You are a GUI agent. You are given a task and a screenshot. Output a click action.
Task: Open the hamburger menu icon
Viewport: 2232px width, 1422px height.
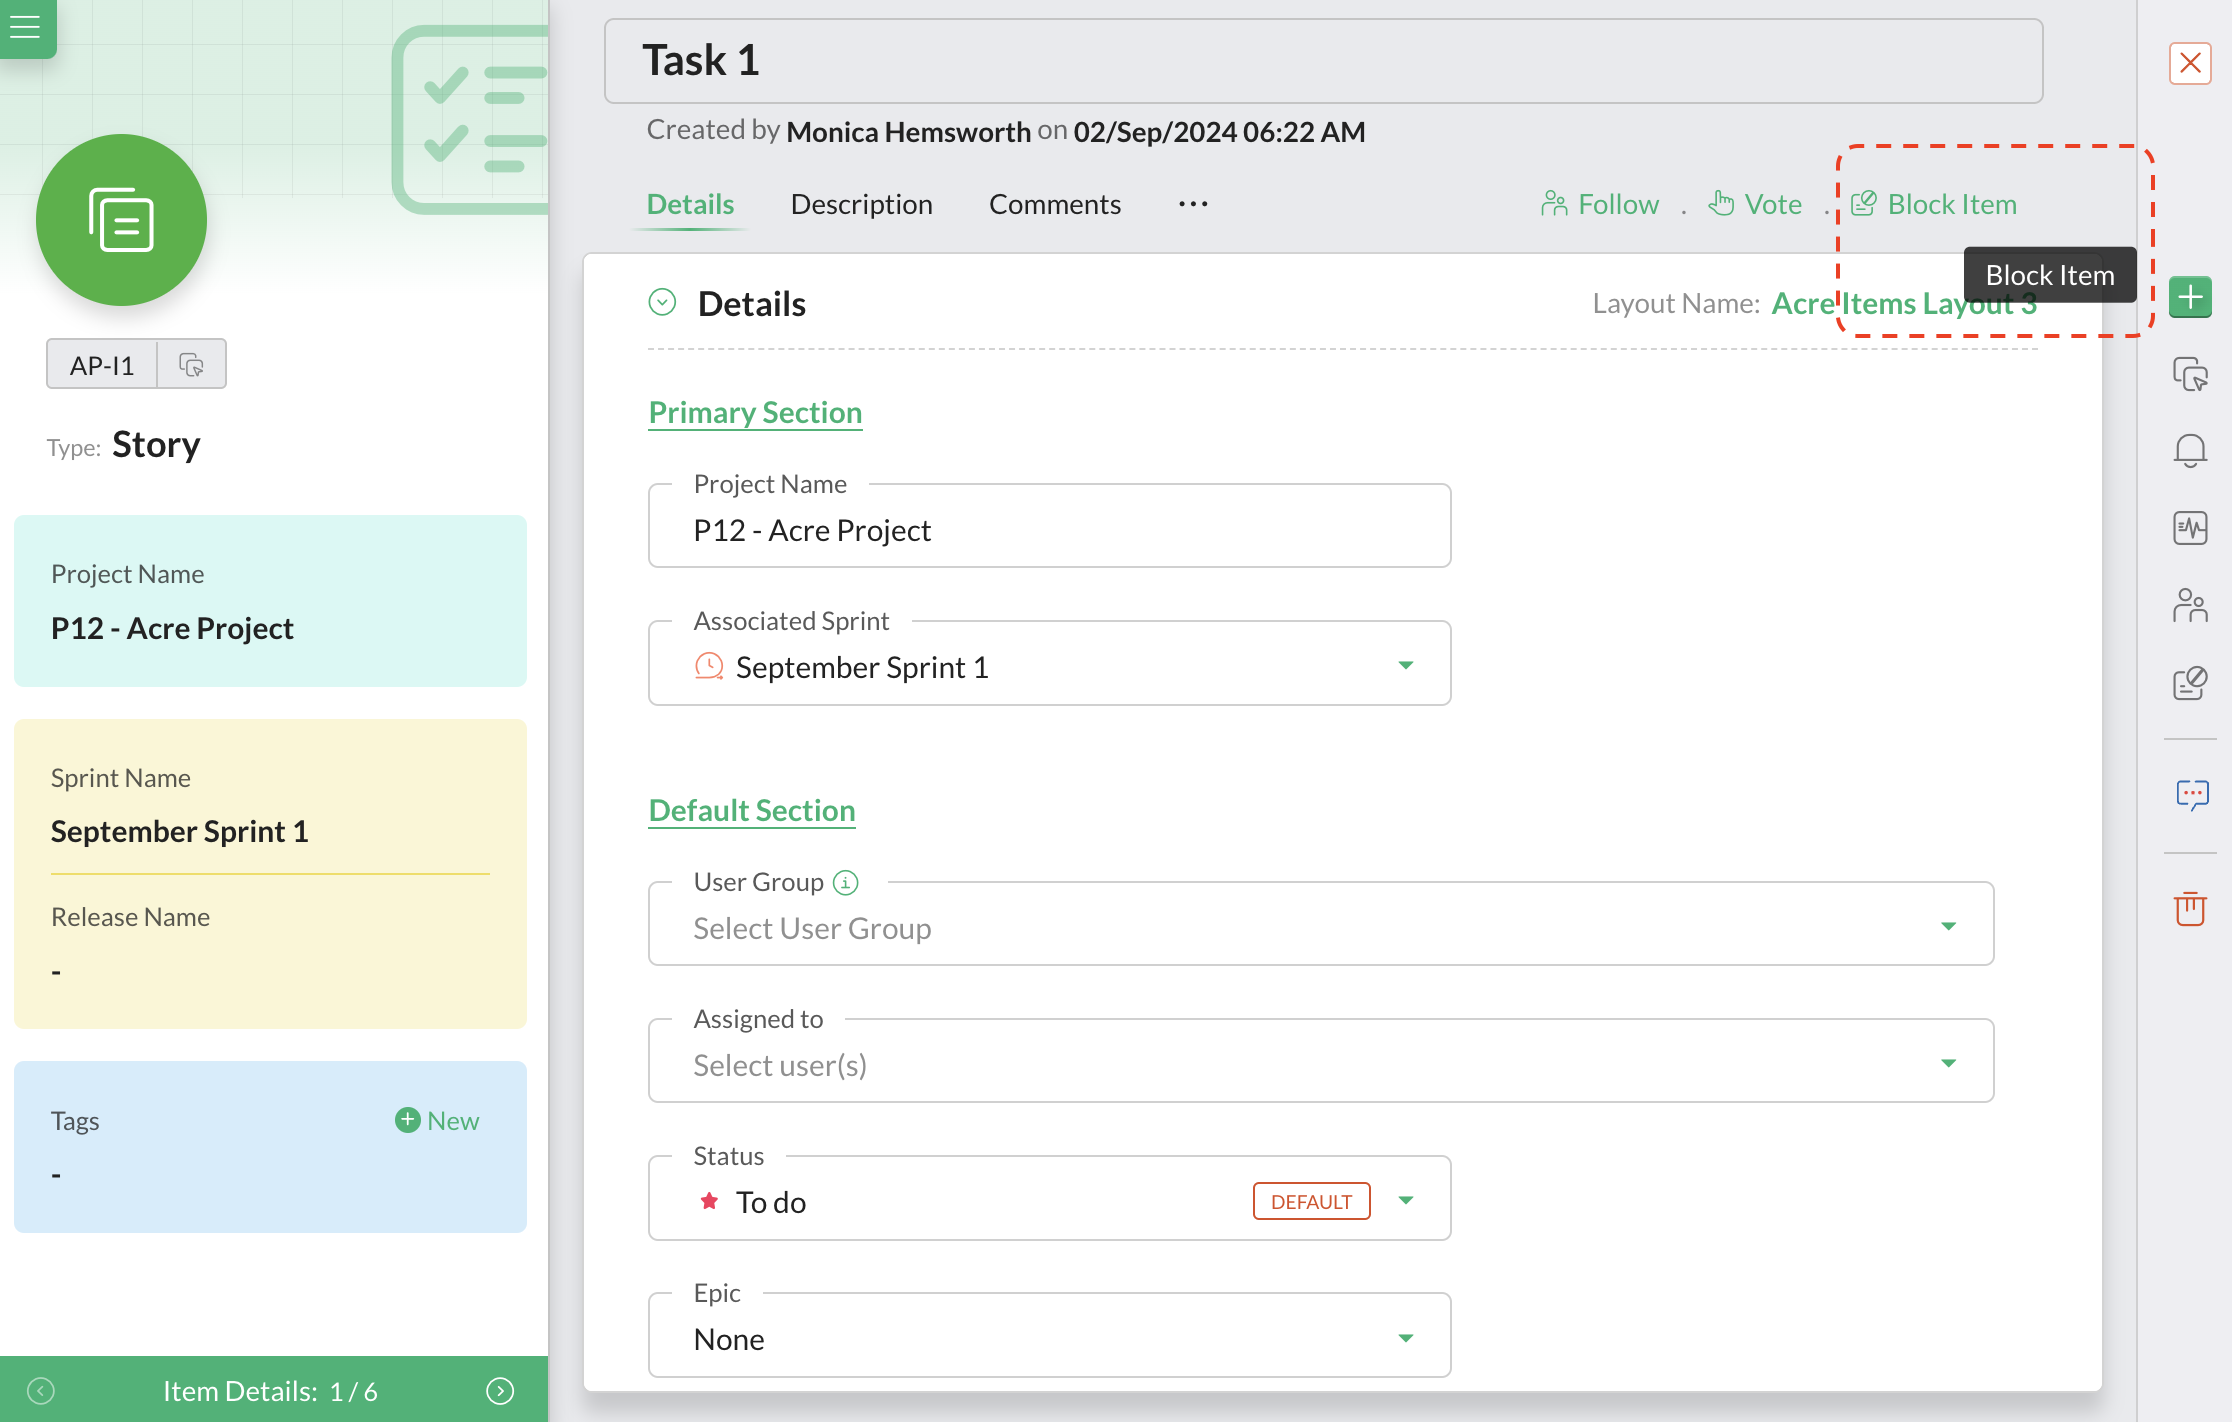click(25, 26)
